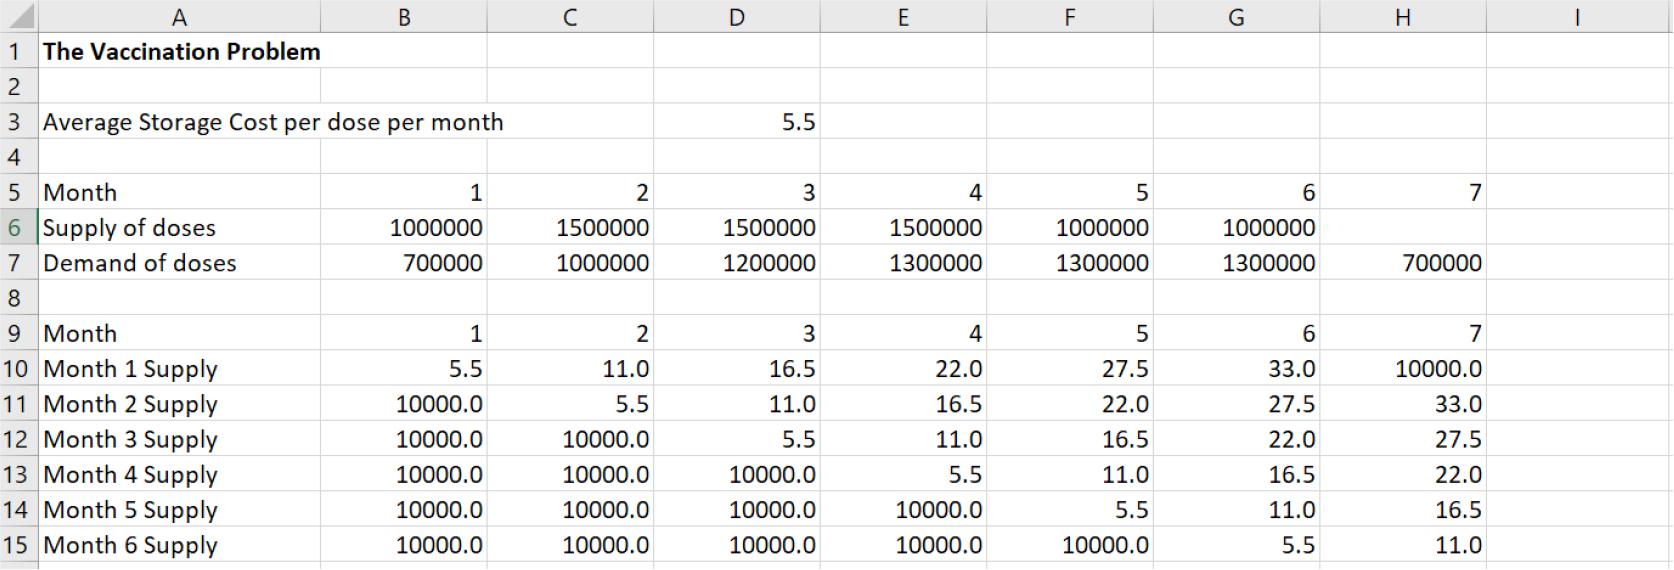Viewport: 1674px width, 570px height.
Task: Select the row 10 header
Action: pos(15,369)
